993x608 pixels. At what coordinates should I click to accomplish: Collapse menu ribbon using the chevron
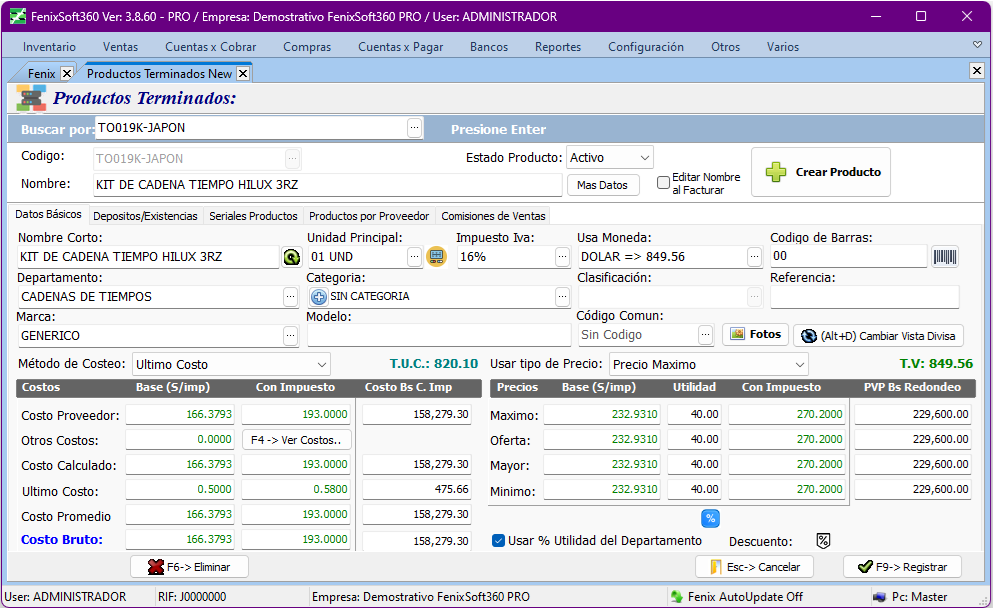pos(977,44)
